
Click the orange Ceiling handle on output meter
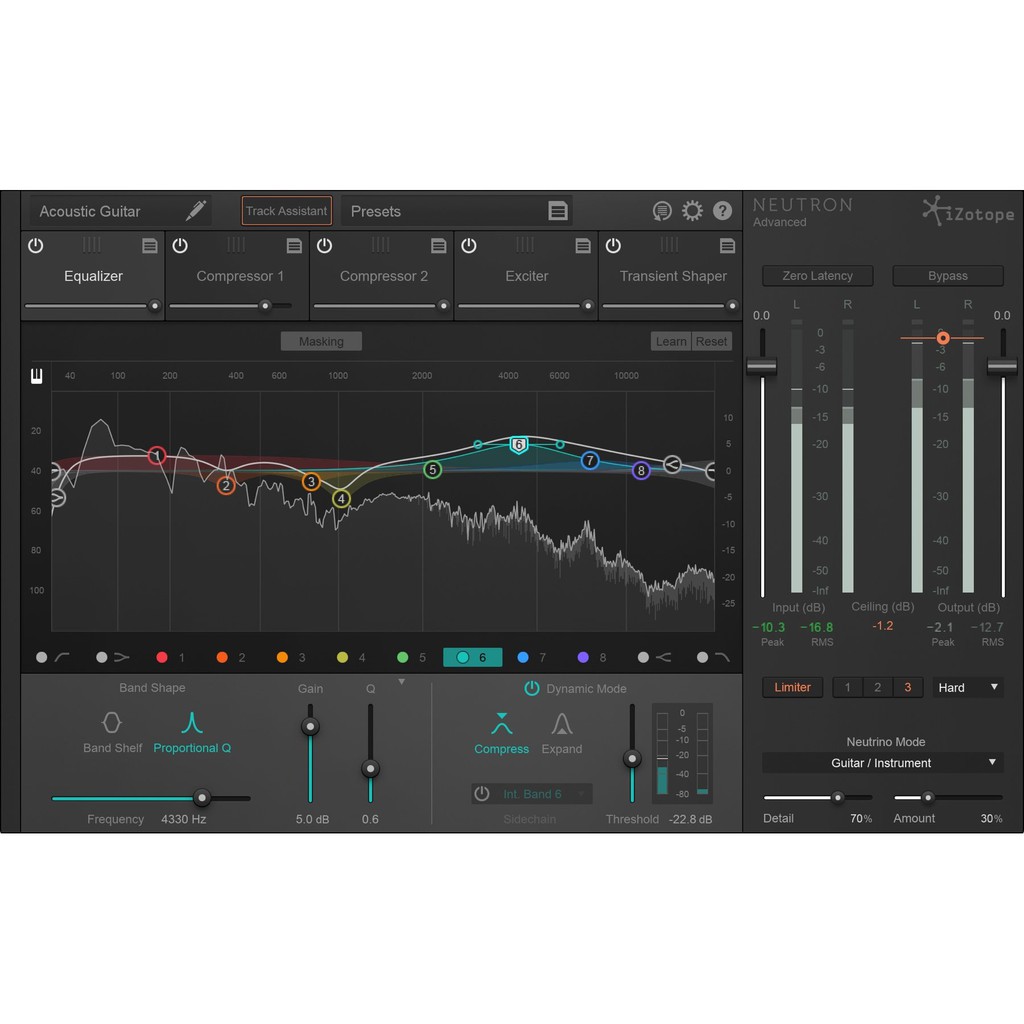[942, 338]
